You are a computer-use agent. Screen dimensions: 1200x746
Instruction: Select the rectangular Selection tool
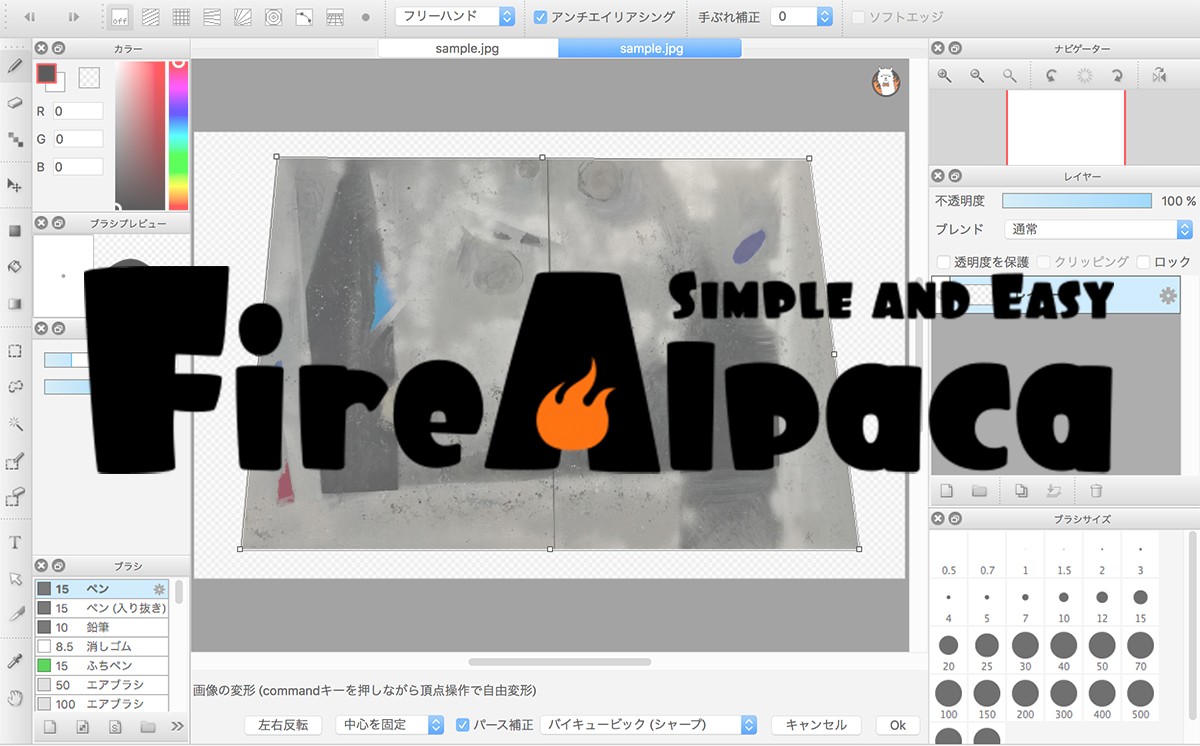(x=15, y=350)
